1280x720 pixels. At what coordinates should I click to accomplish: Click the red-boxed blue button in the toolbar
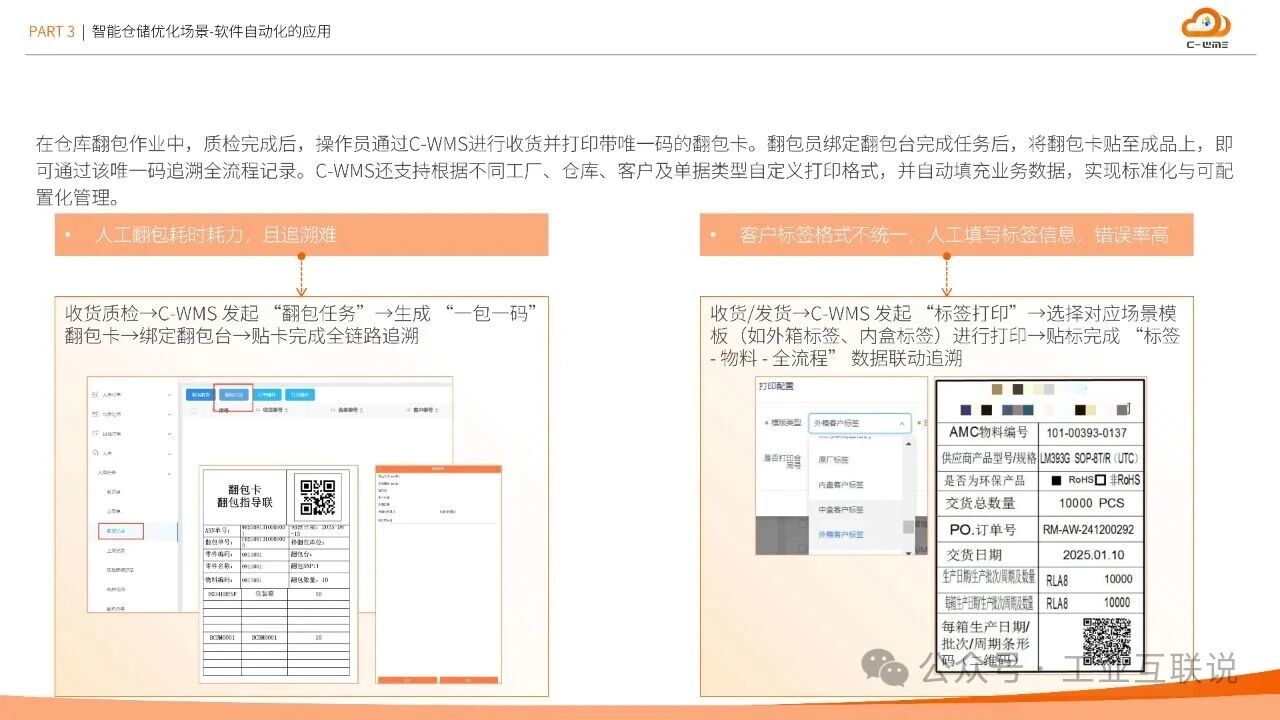coord(236,394)
